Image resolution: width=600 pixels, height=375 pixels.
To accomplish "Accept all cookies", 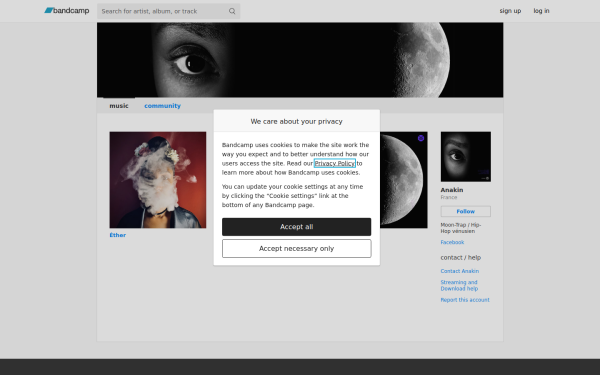I will click(x=296, y=227).
